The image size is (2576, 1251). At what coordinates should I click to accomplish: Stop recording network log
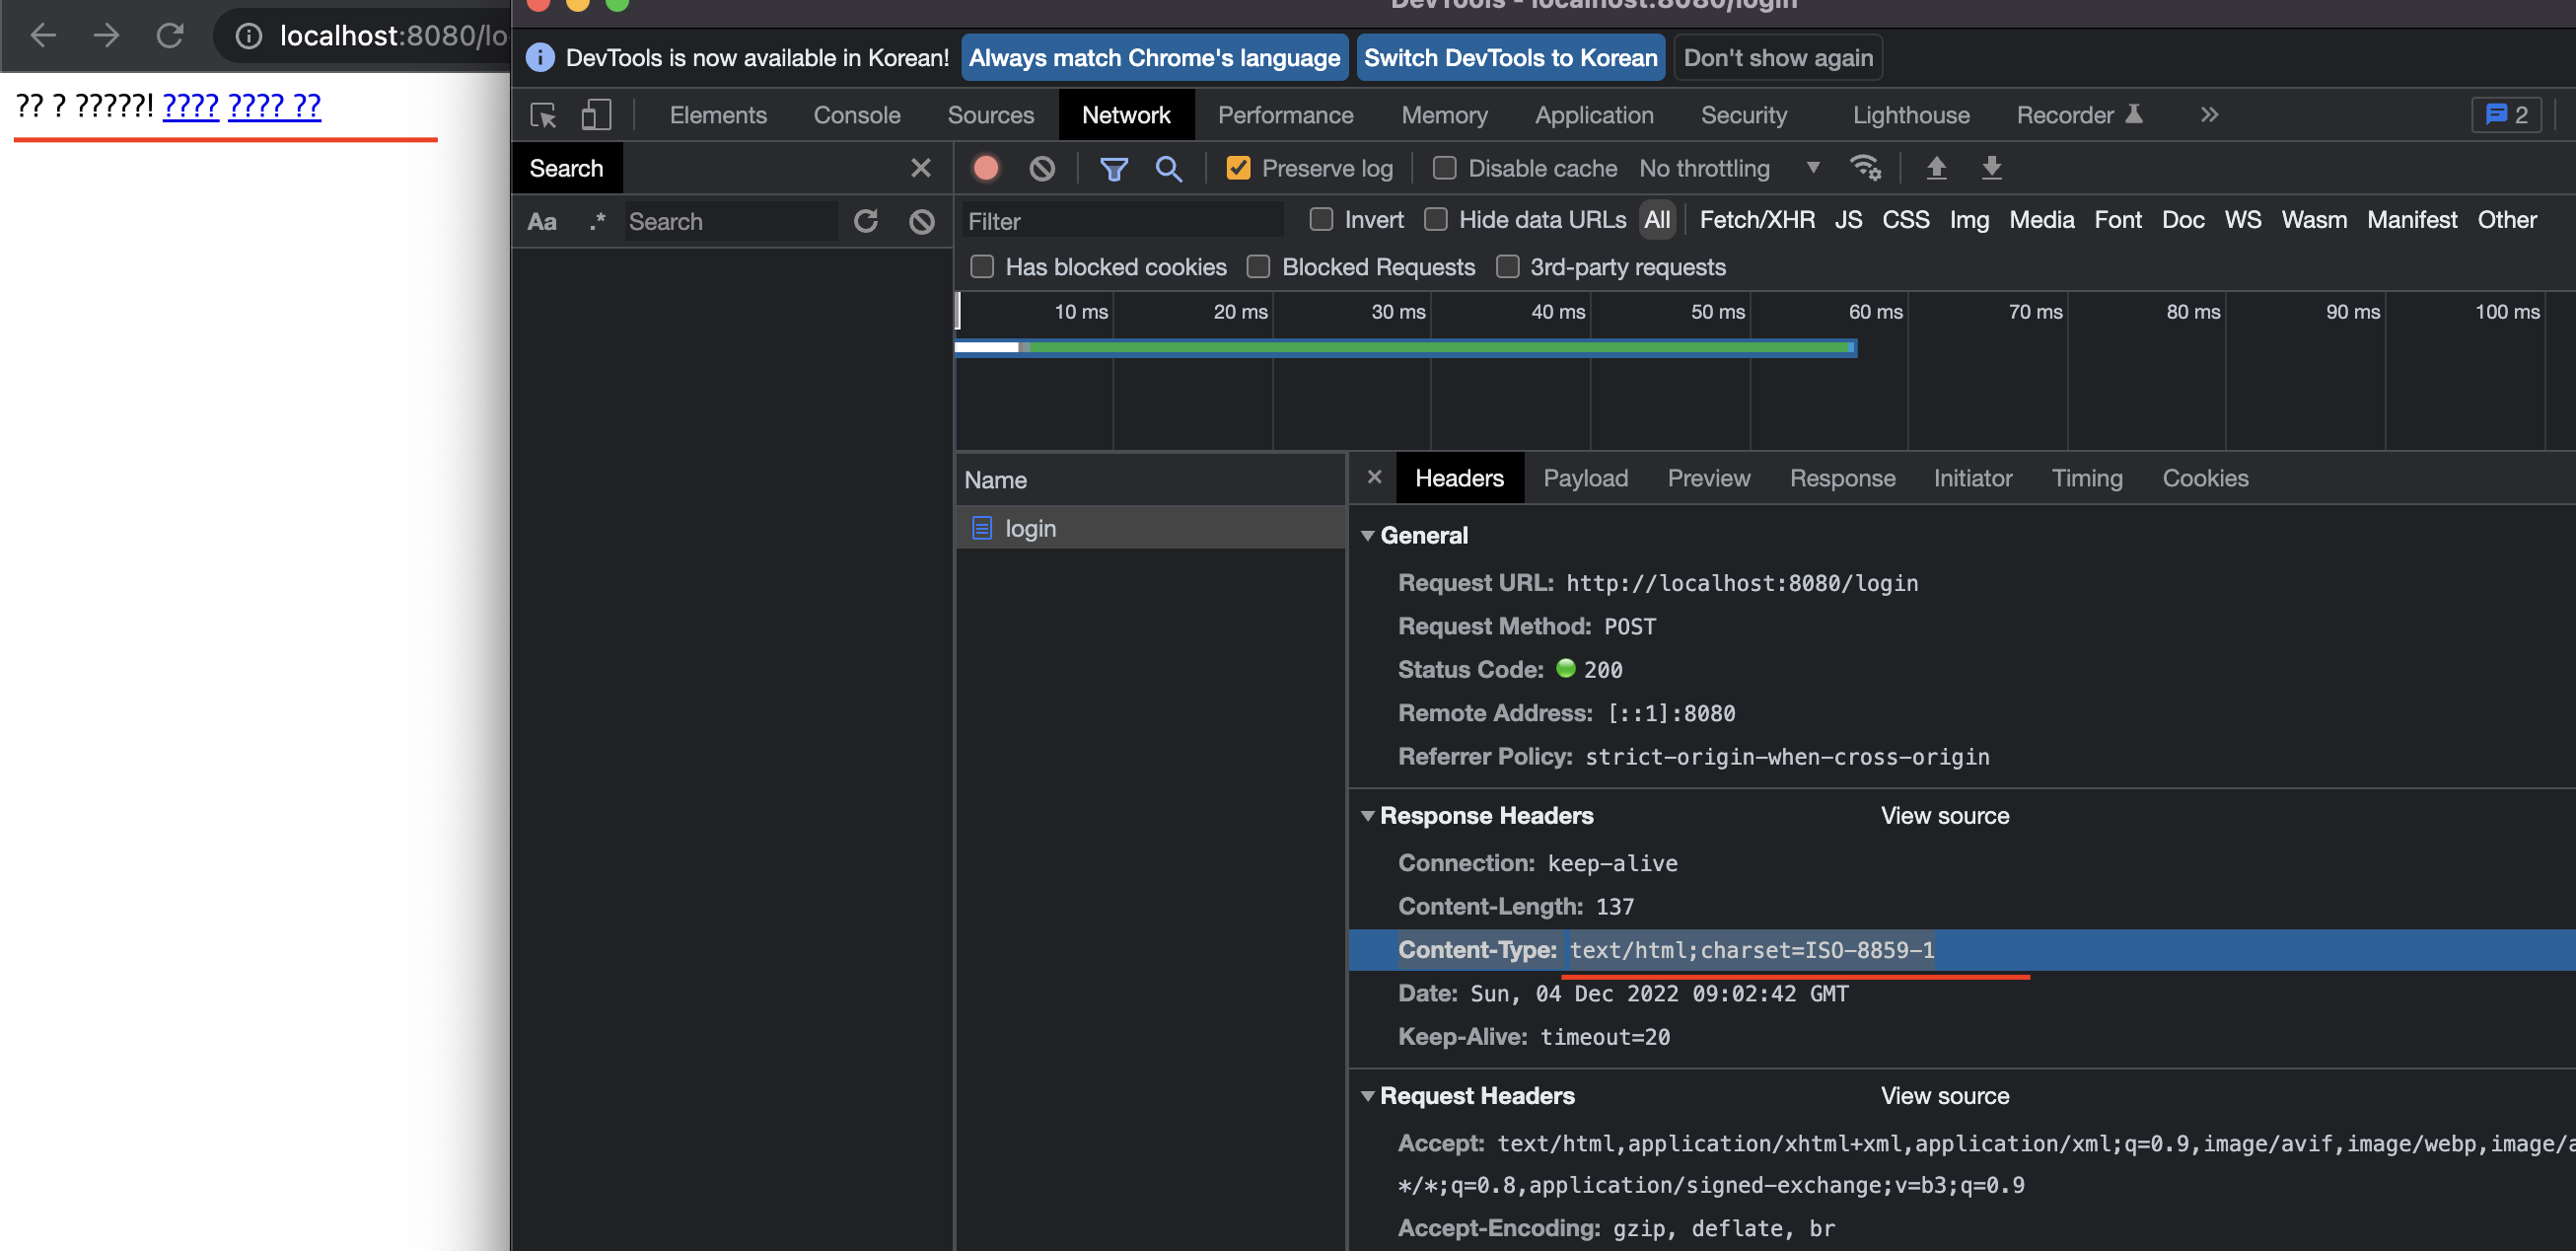986,168
